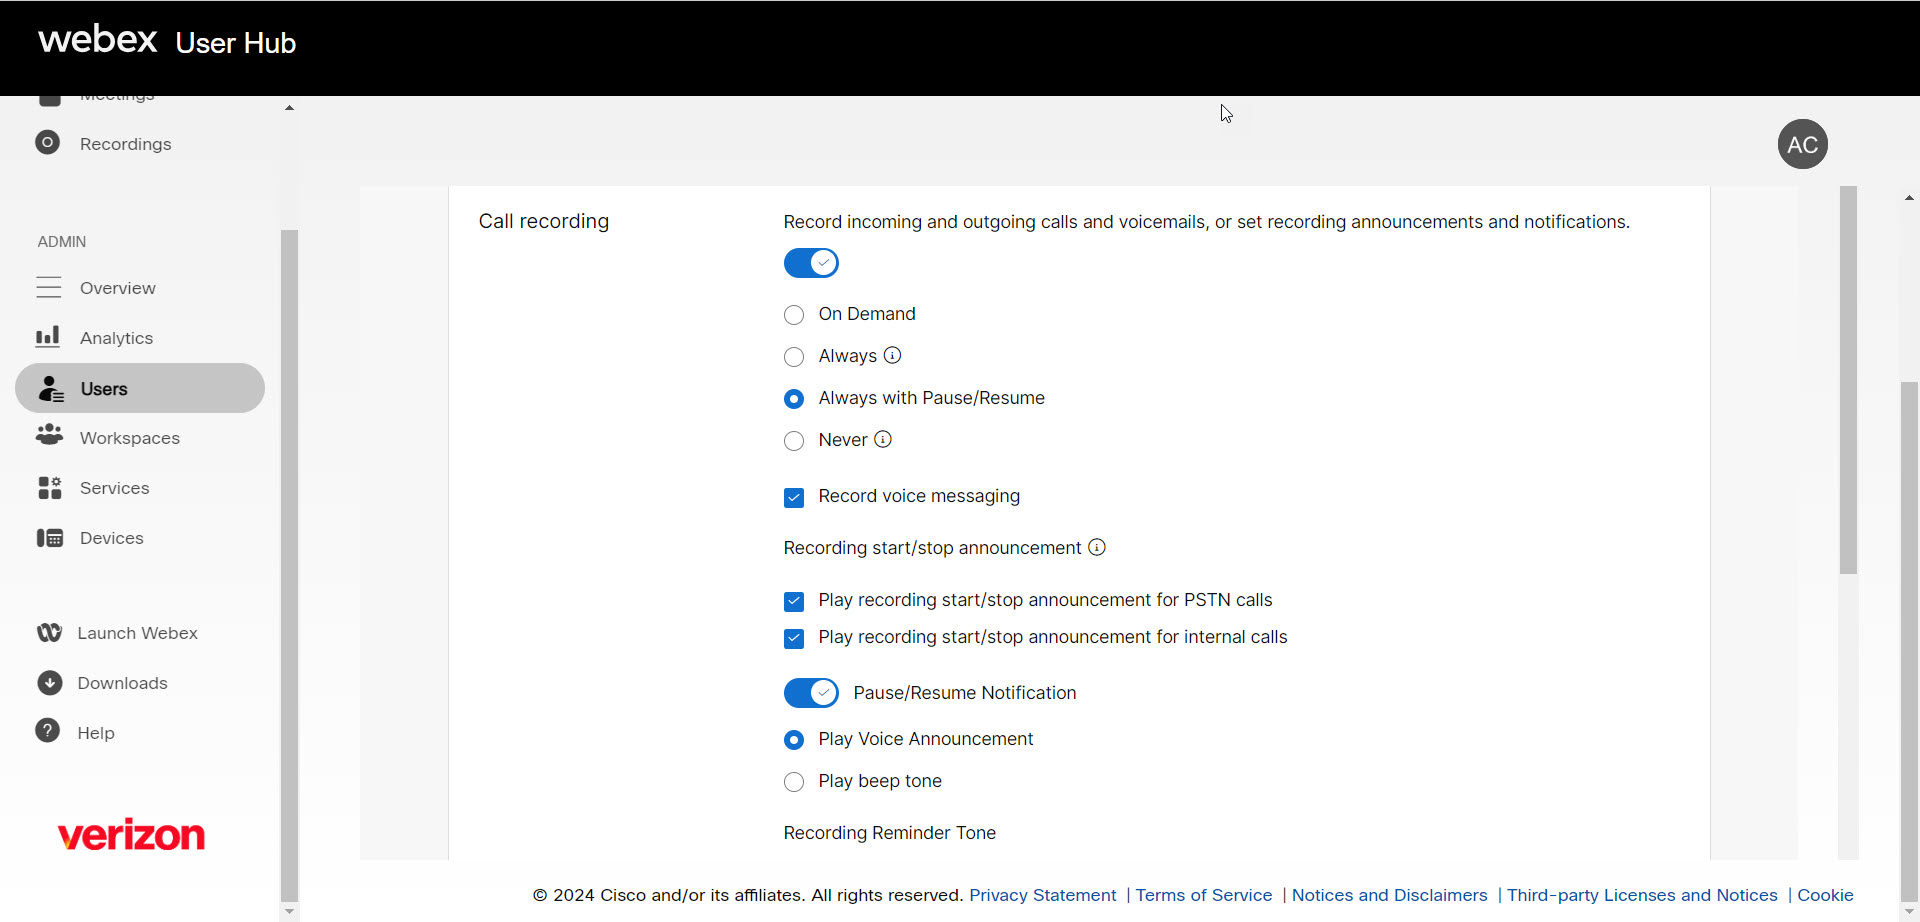
Task: Click the Services grid icon
Action: pos(49,487)
